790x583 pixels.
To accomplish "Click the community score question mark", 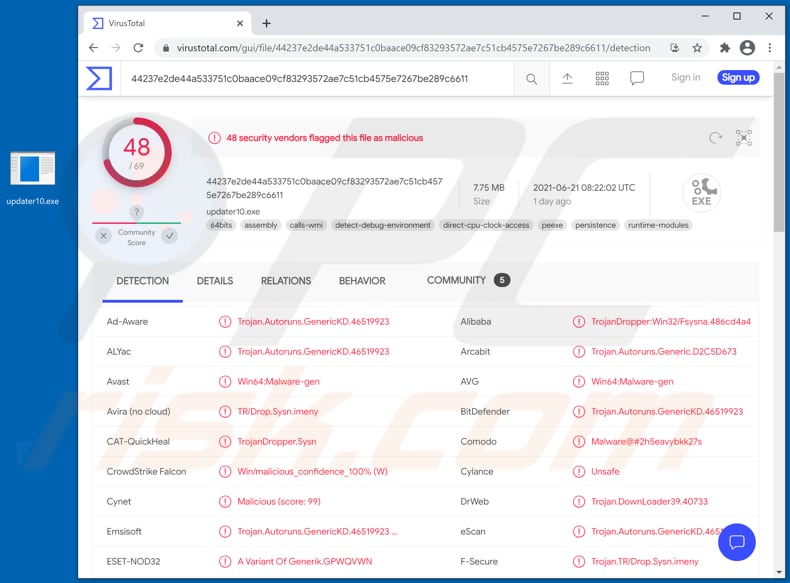I will tap(137, 212).
